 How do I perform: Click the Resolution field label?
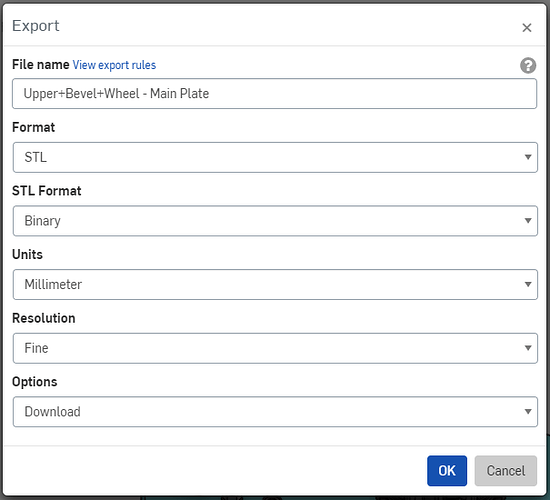click(44, 318)
